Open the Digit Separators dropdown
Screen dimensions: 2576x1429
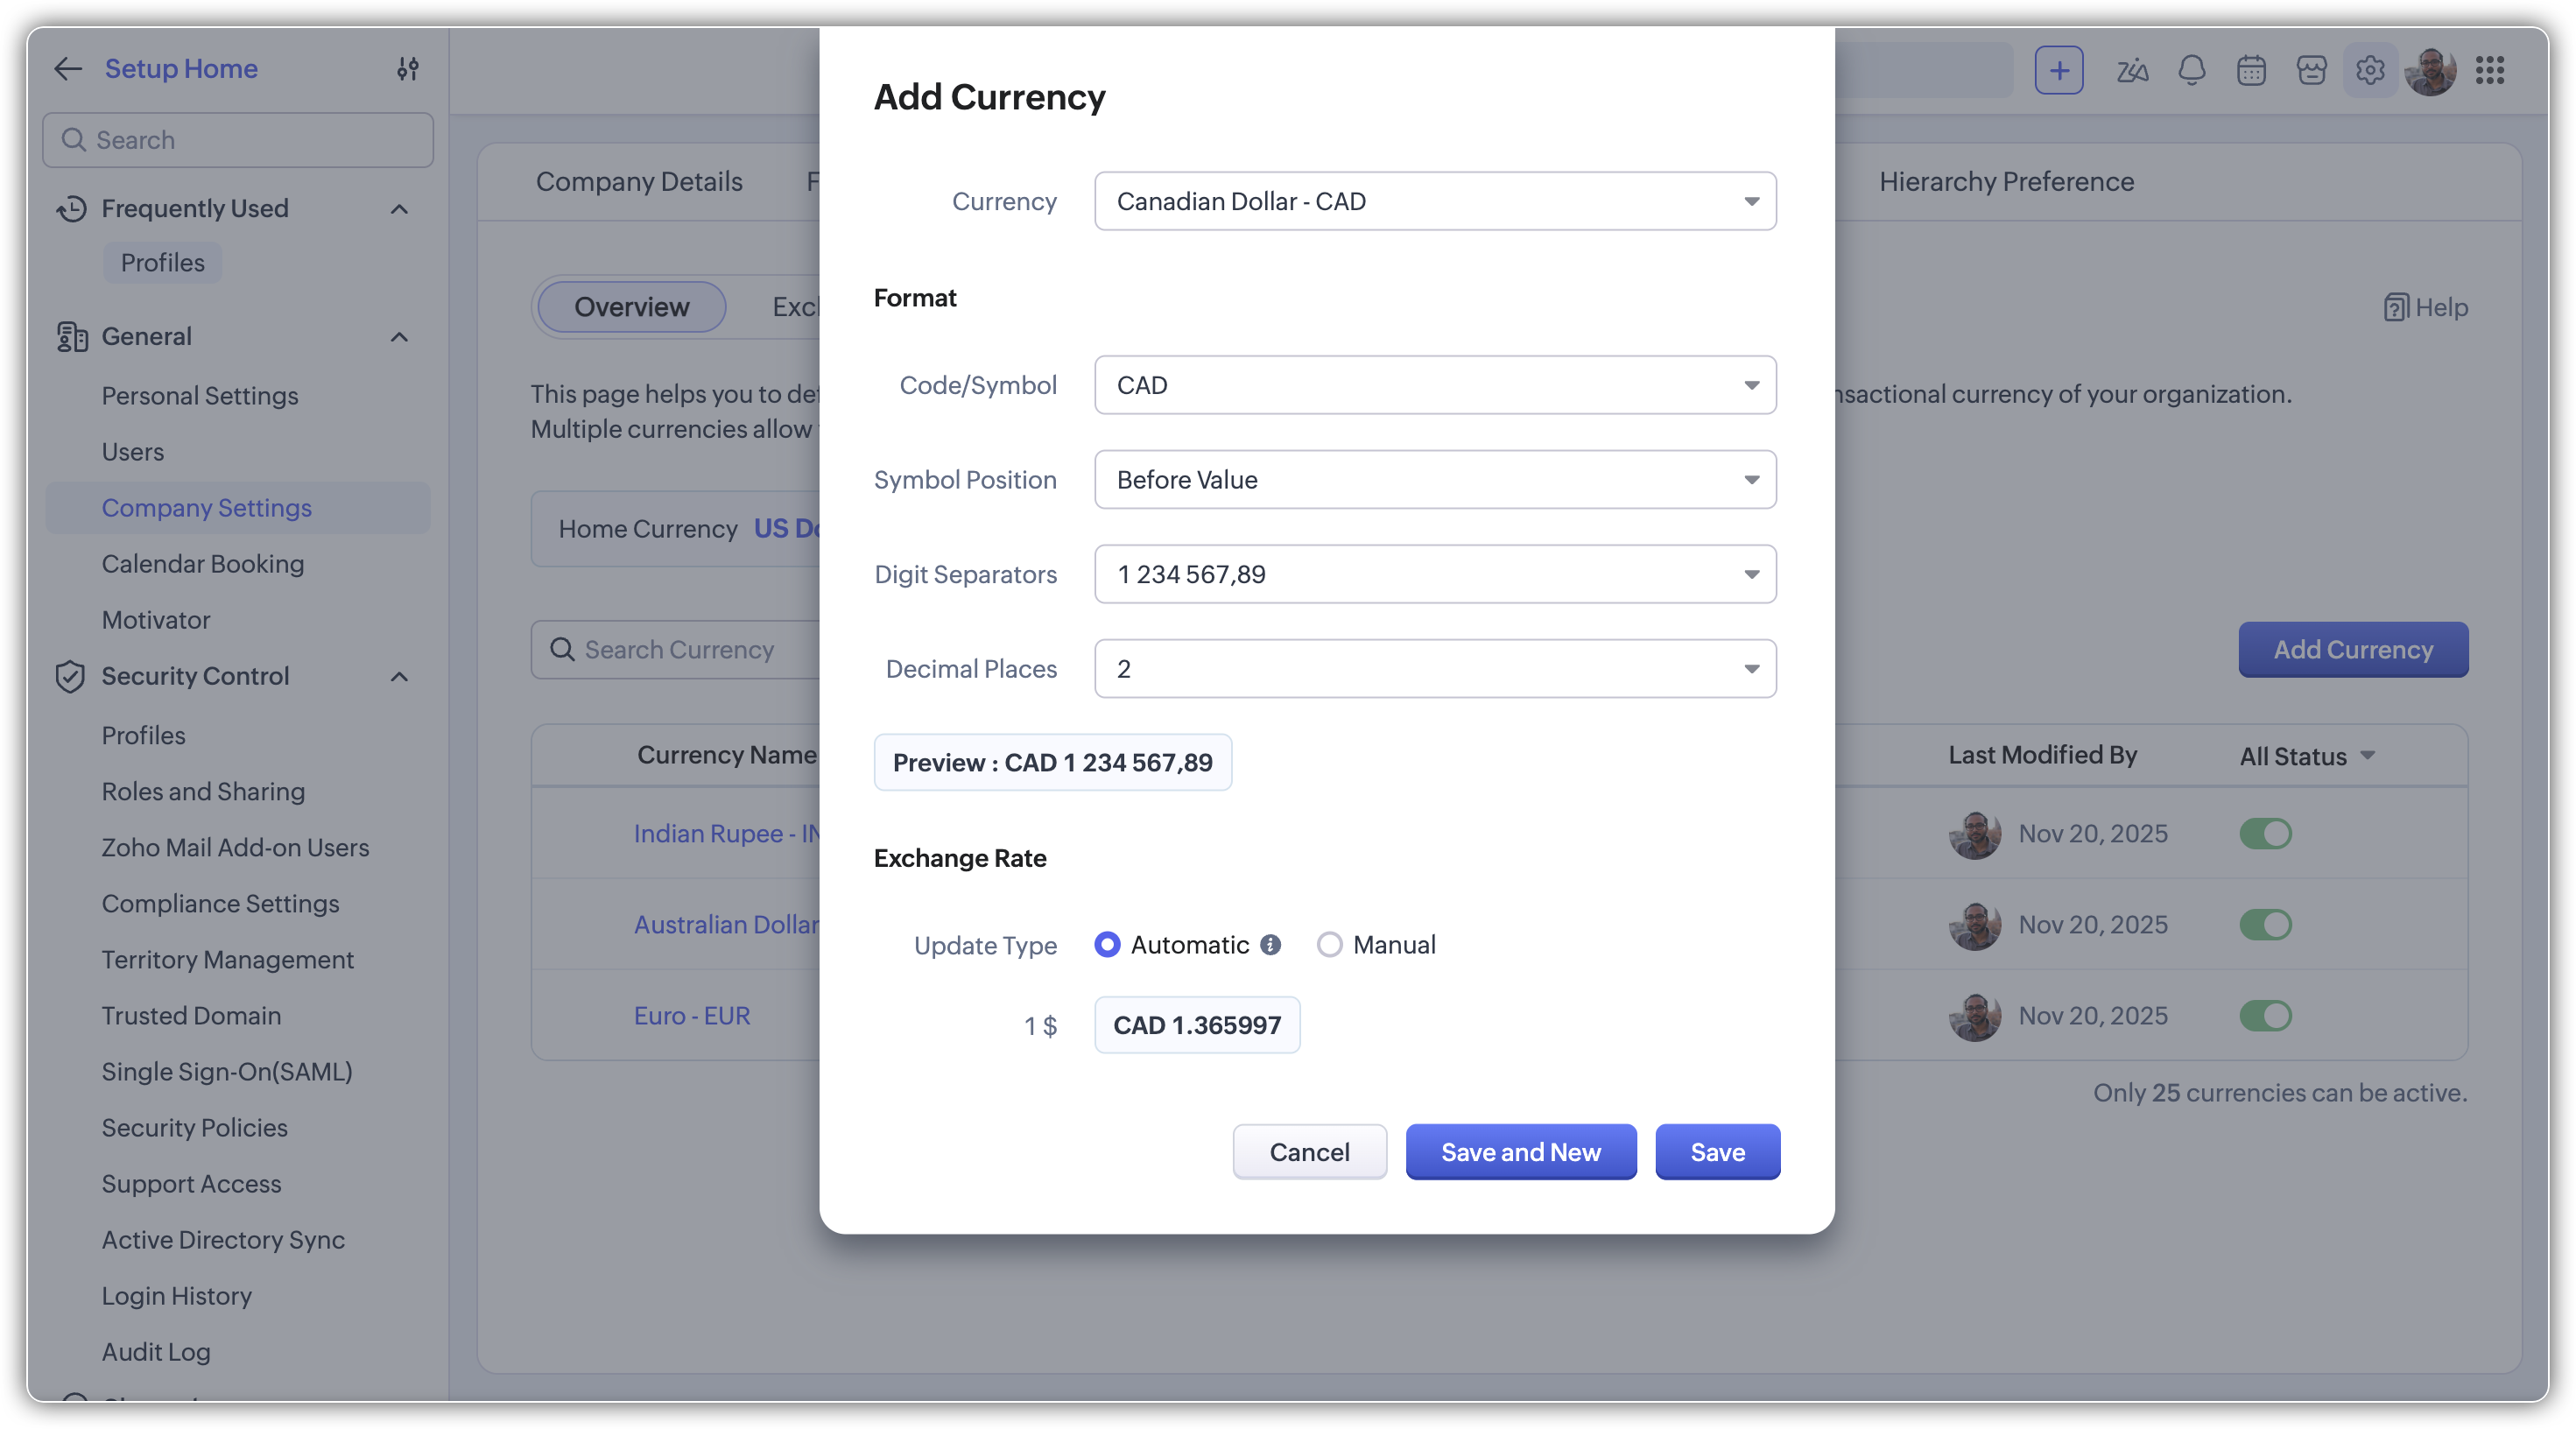1434,574
